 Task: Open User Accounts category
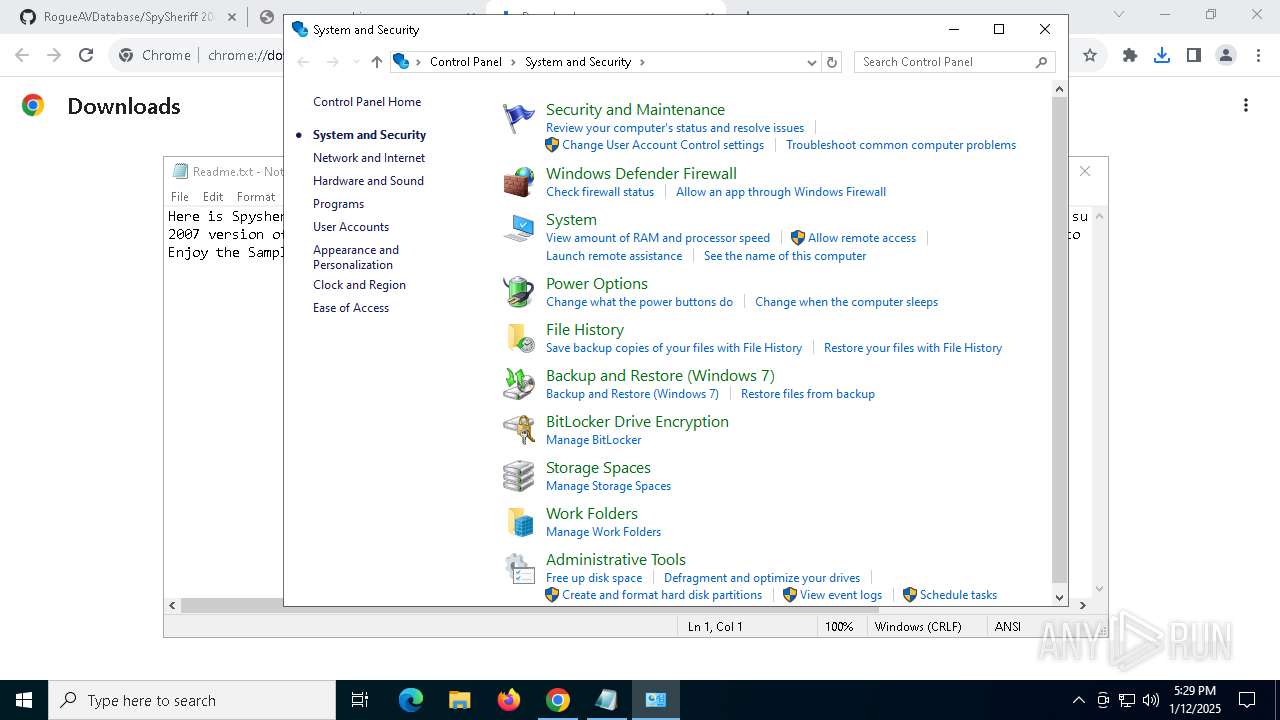pyautogui.click(x=351, y=227)
